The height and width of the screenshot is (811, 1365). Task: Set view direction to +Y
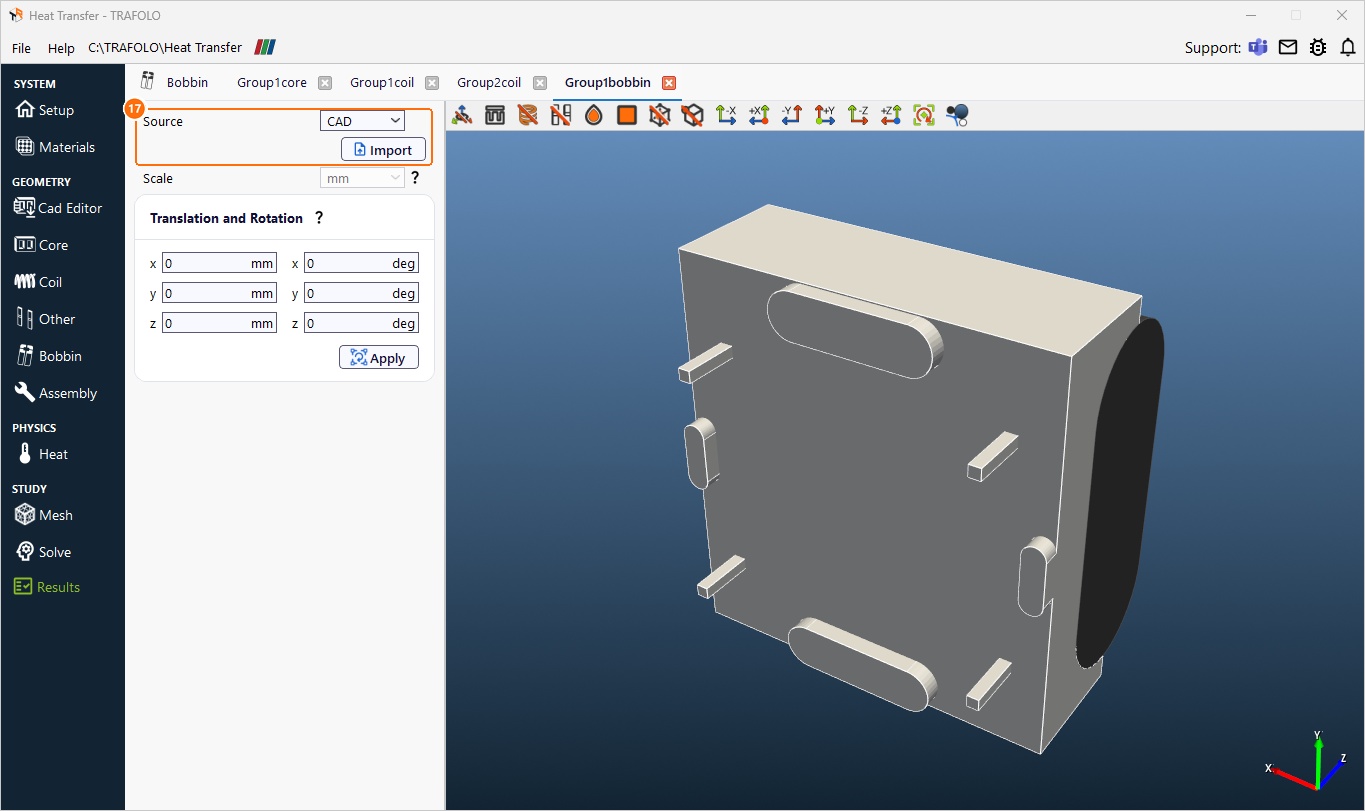pyautogui.click(x=825, y=115)
